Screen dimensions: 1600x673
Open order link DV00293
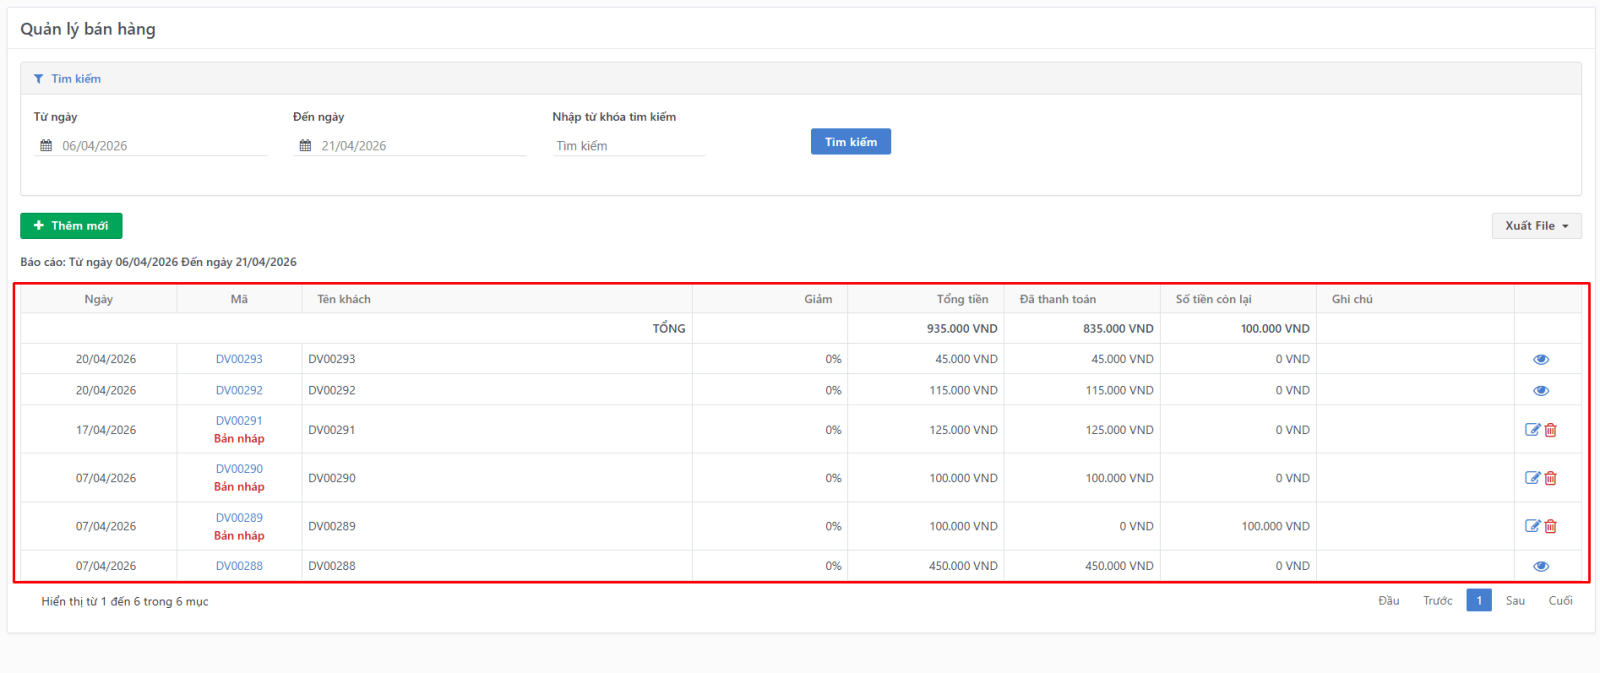tap(239, 359)
